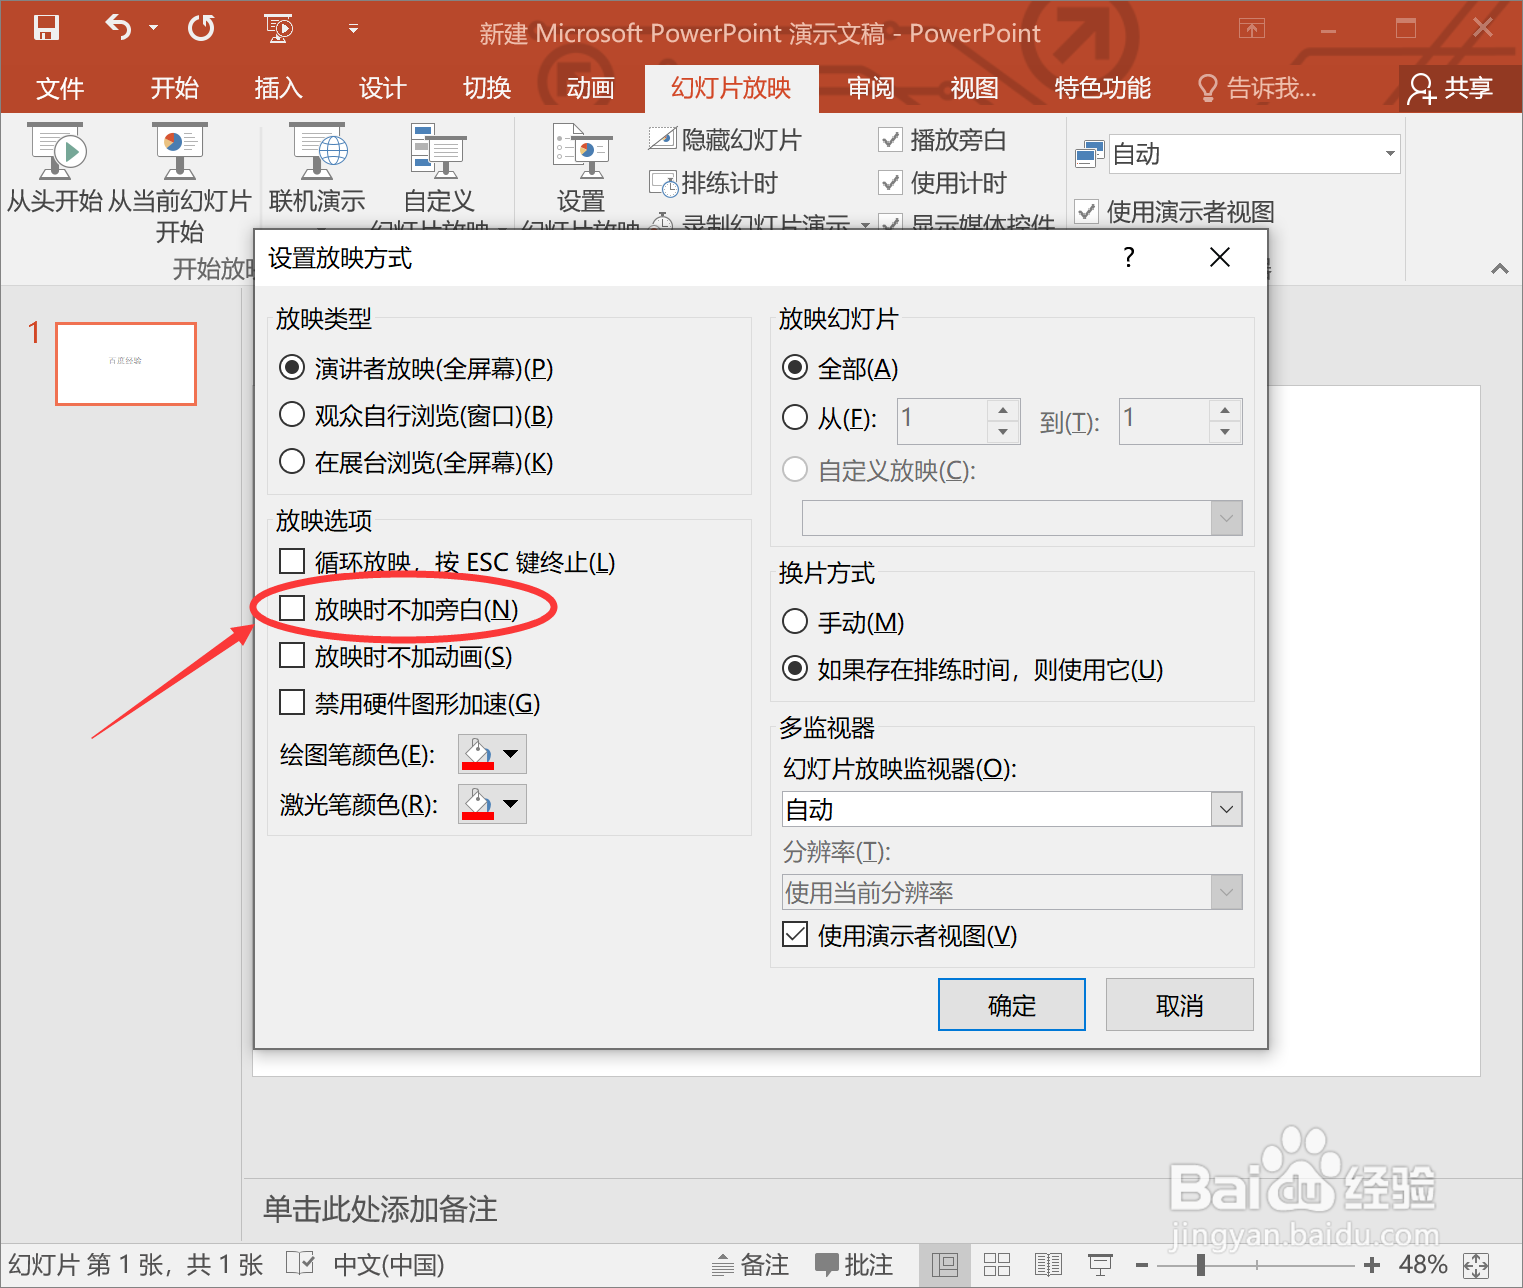The height and width of the screenshot is (1288, 1523).
Task: Check 循环放映，按ESC键终止 option
Action: coord(291,561)
